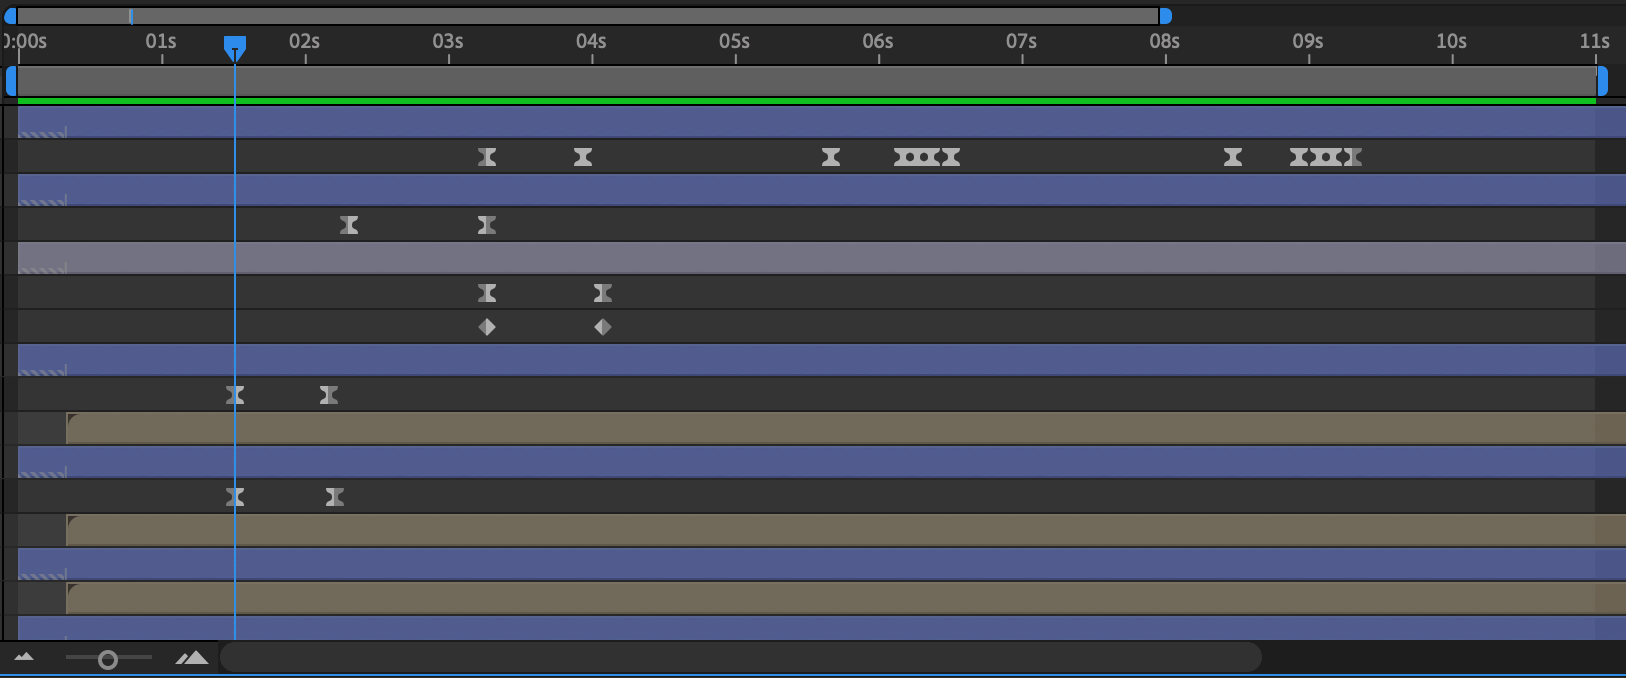The image size is (1626, 678).
Task: Click the work area end handle near 11s
Action: pyautogui.click(x=1602, y=81)
